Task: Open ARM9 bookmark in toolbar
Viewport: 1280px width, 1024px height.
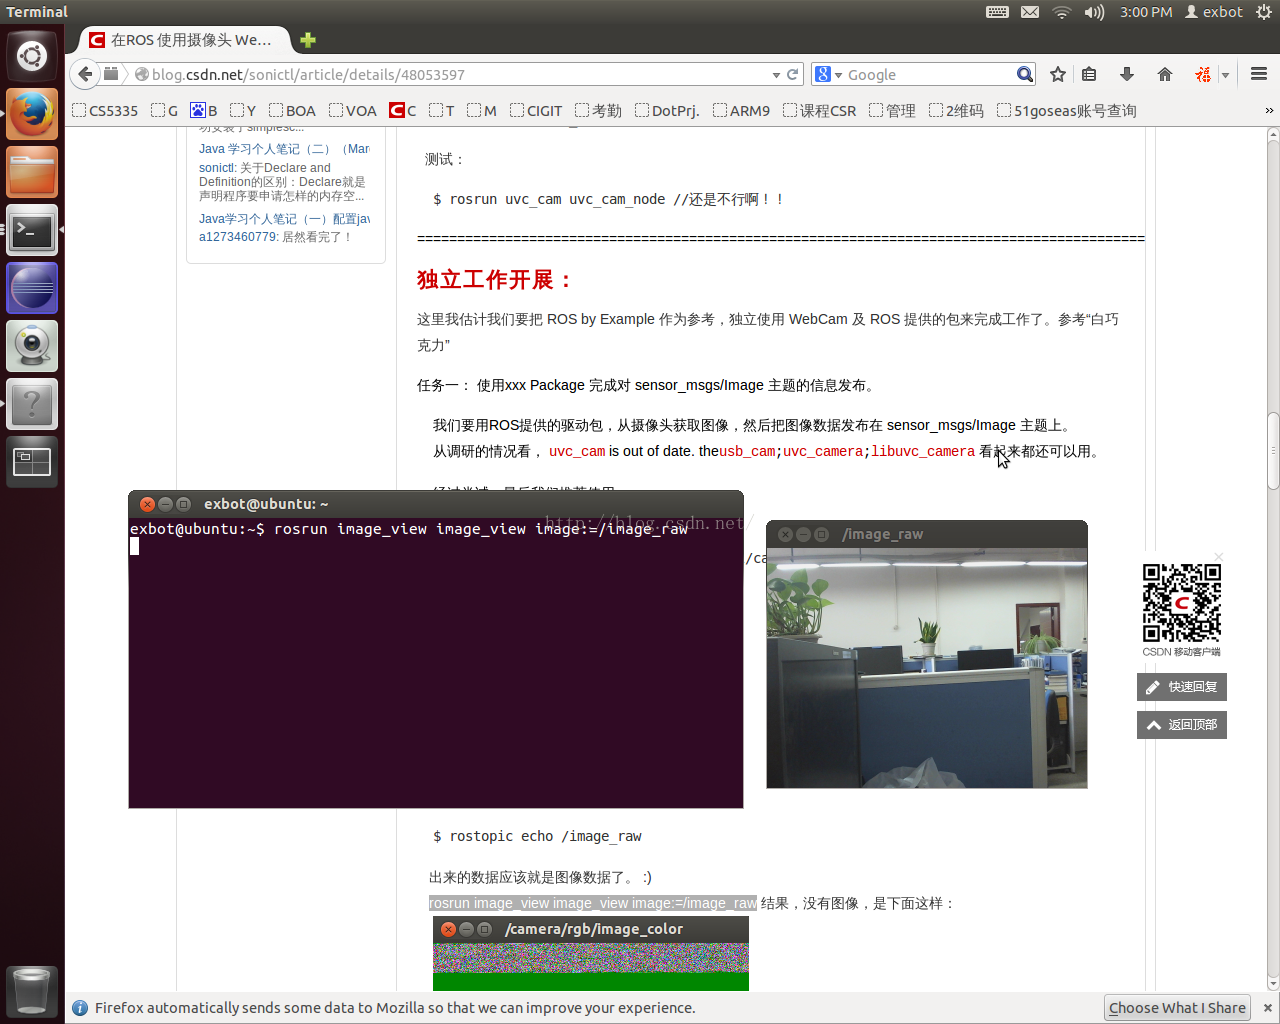Action: [x=741, y=111]
